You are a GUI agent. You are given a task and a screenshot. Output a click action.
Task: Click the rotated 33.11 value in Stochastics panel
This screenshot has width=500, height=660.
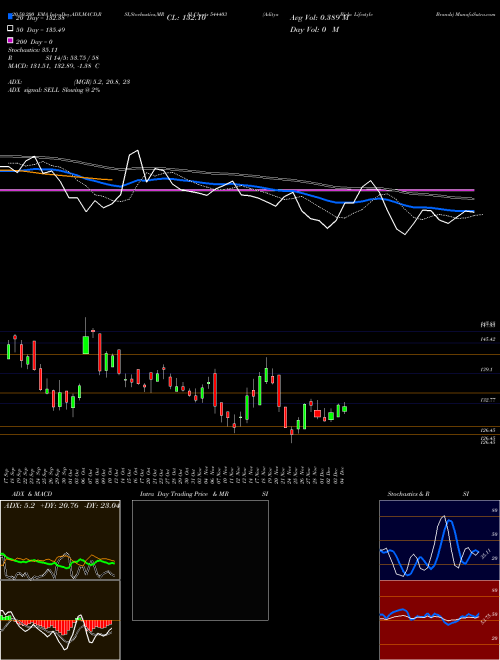(x=487, y=553)
